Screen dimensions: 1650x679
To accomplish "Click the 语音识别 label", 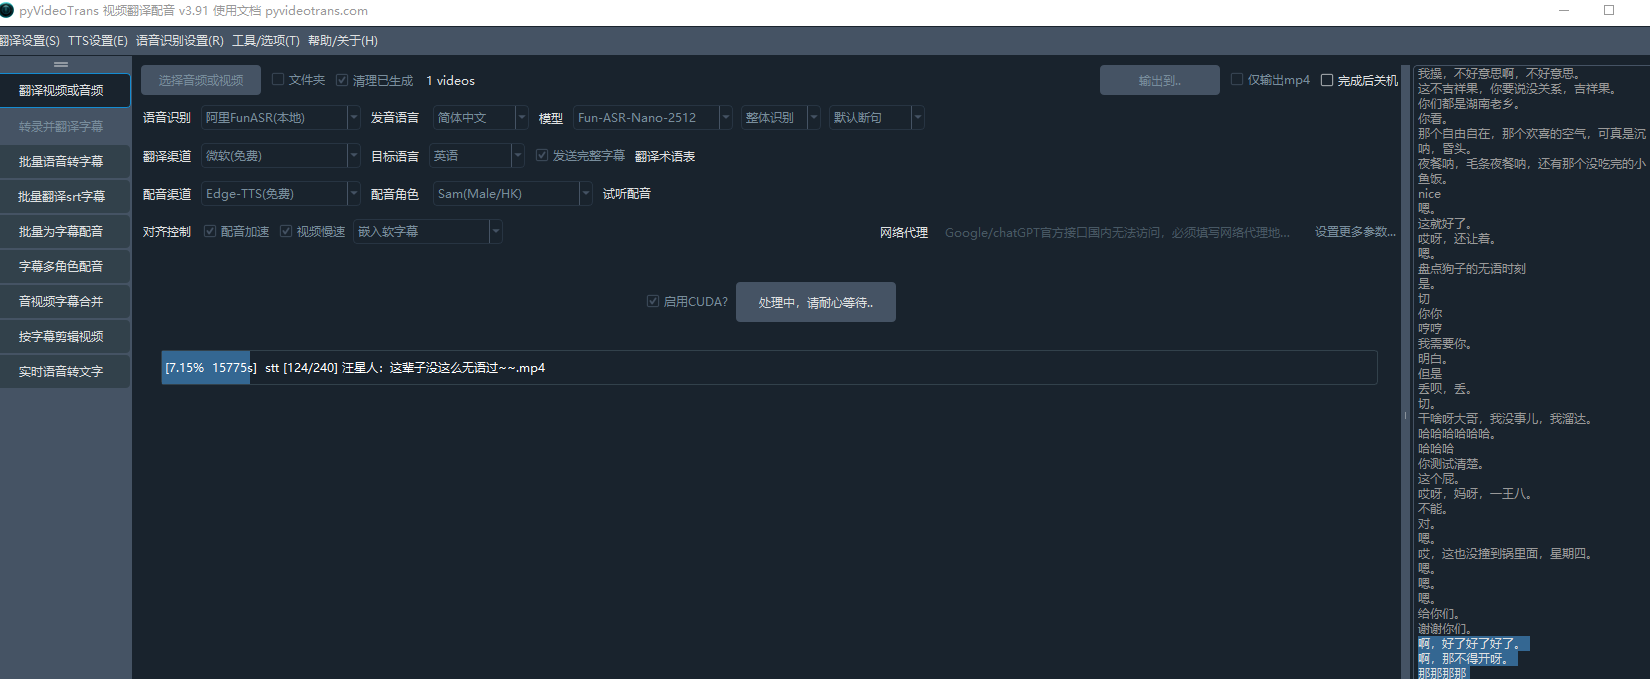I will tap(166, 118).
